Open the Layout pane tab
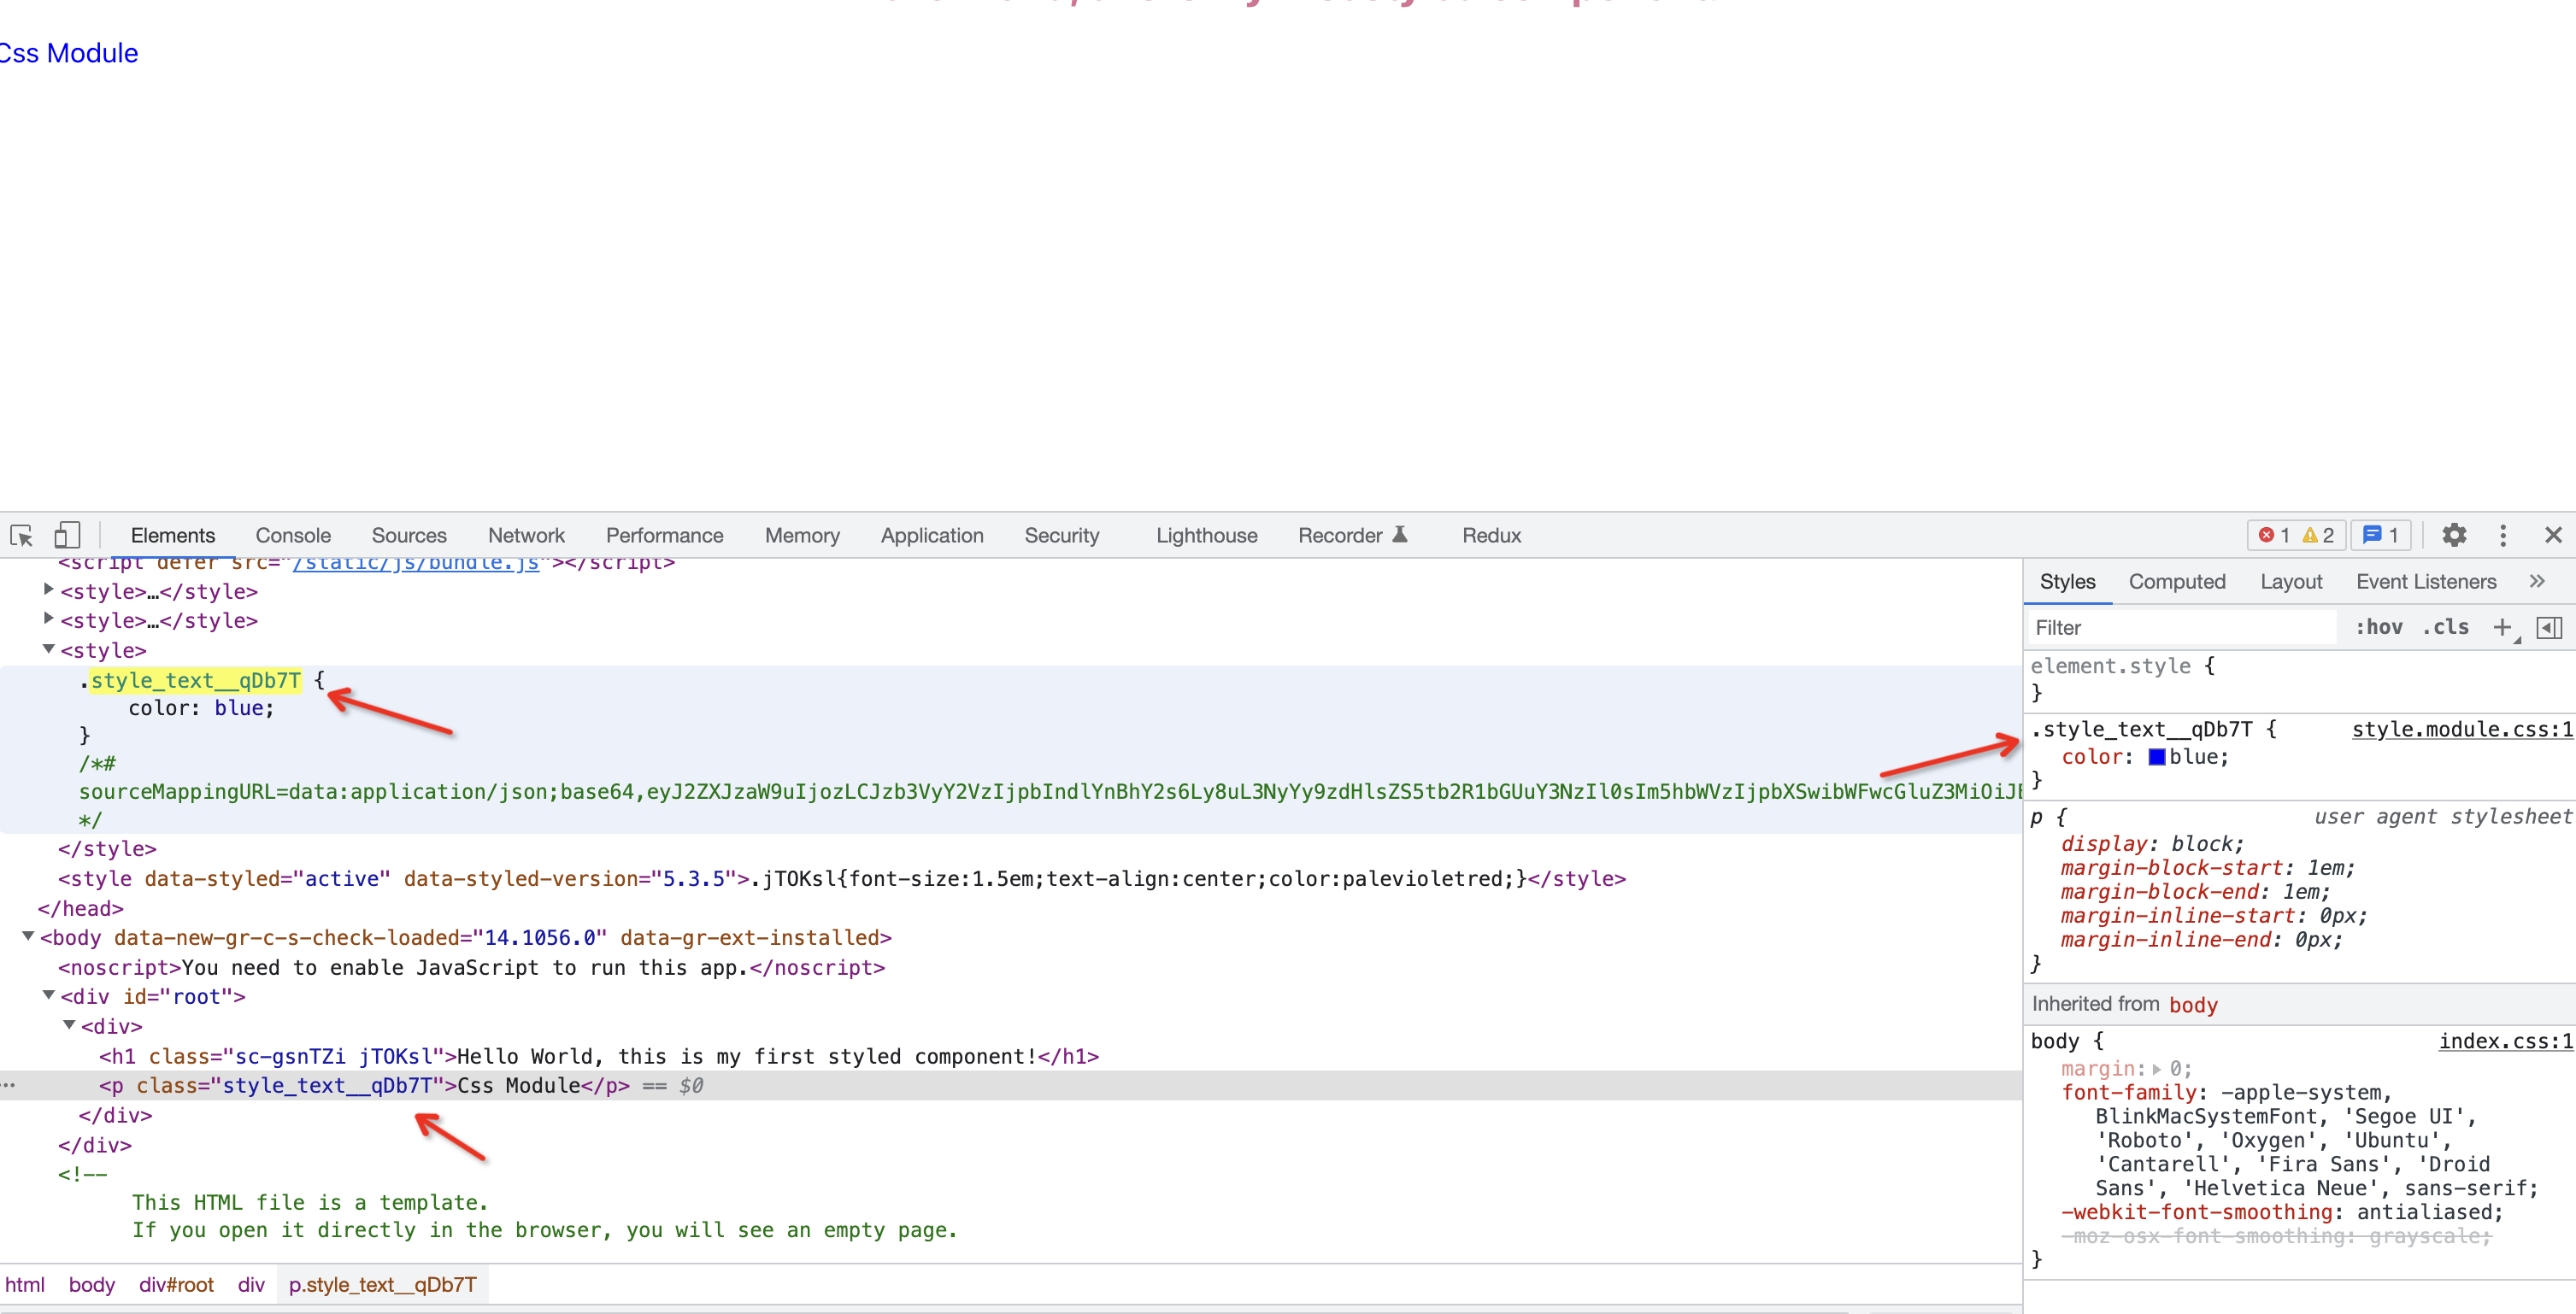The width and height of the screenshot is (2576, 1314). [2291, 582]
